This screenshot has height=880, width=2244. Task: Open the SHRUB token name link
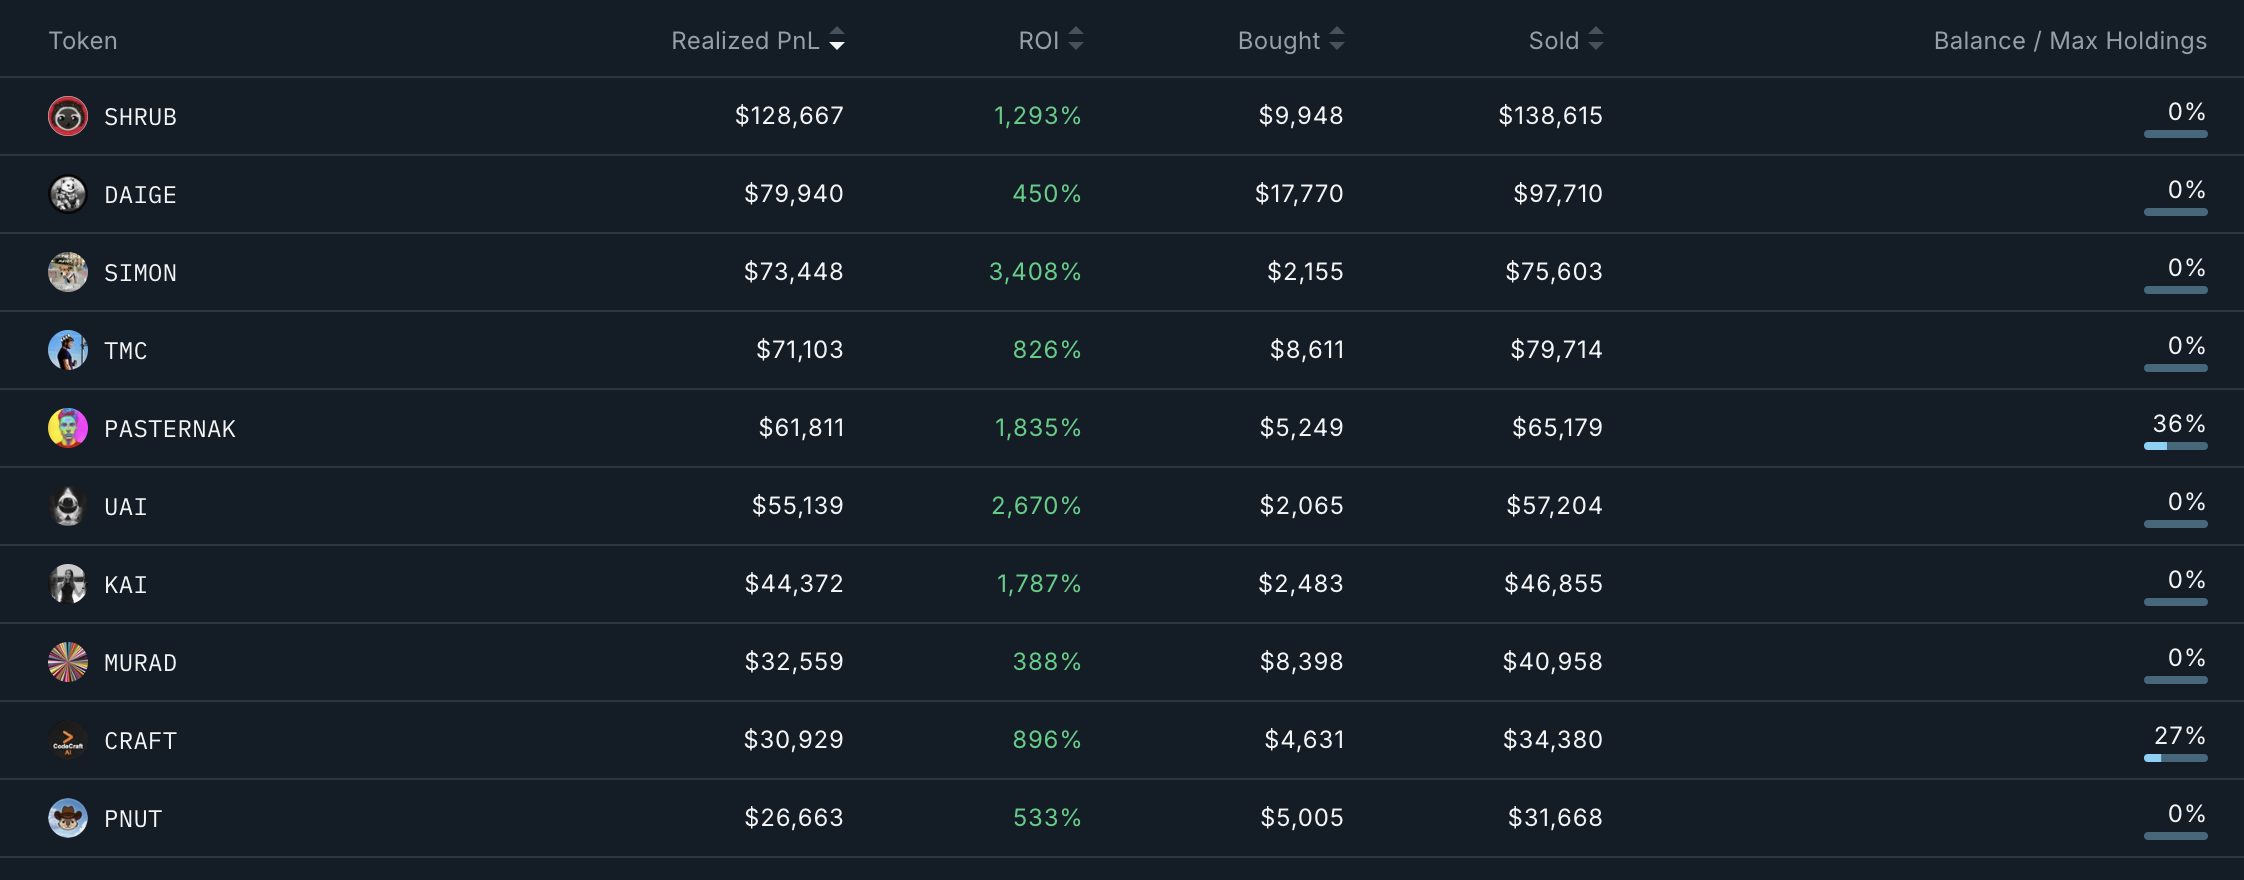[140, 116]
